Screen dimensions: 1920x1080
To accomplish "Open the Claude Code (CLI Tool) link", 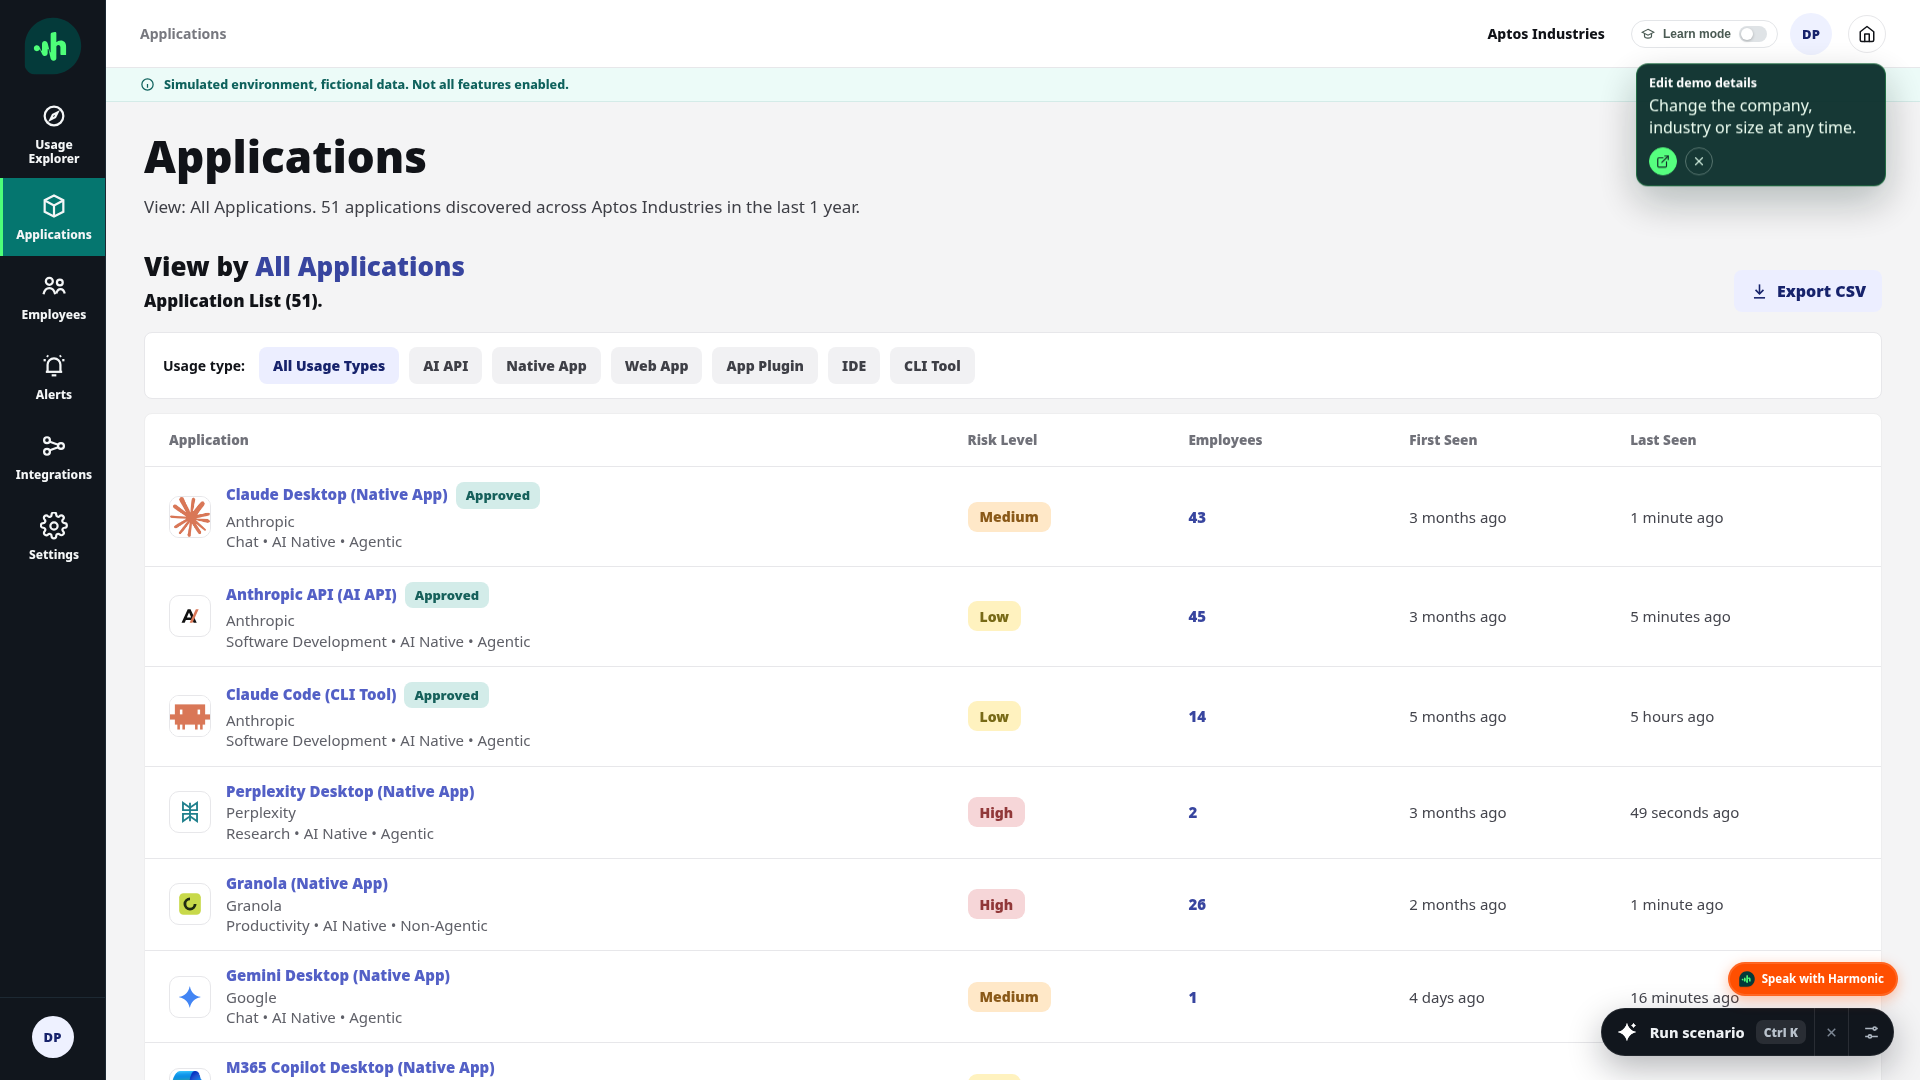I will [x=311, y=695].
